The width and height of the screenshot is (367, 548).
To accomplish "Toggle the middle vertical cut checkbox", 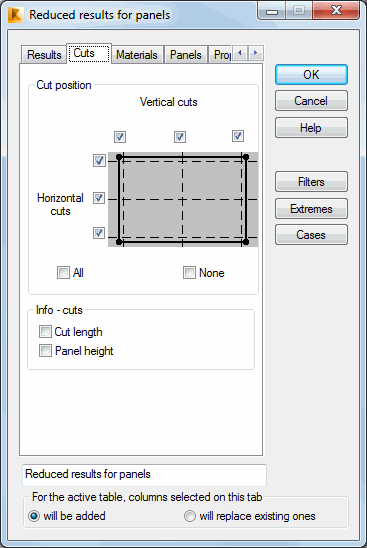I will (x=180, y=137).
